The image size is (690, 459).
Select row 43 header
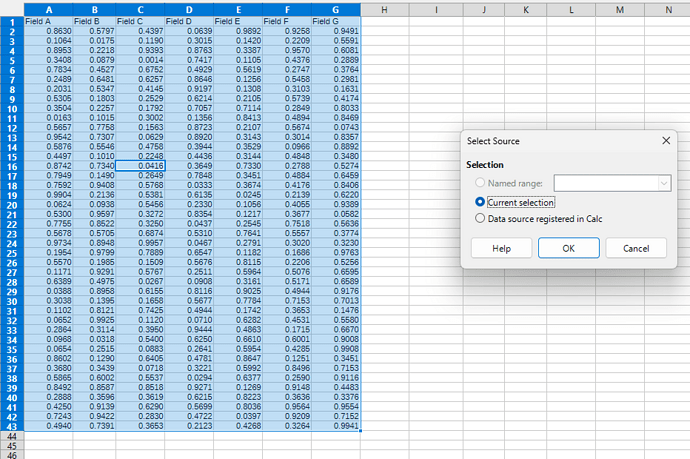(12, 426)
